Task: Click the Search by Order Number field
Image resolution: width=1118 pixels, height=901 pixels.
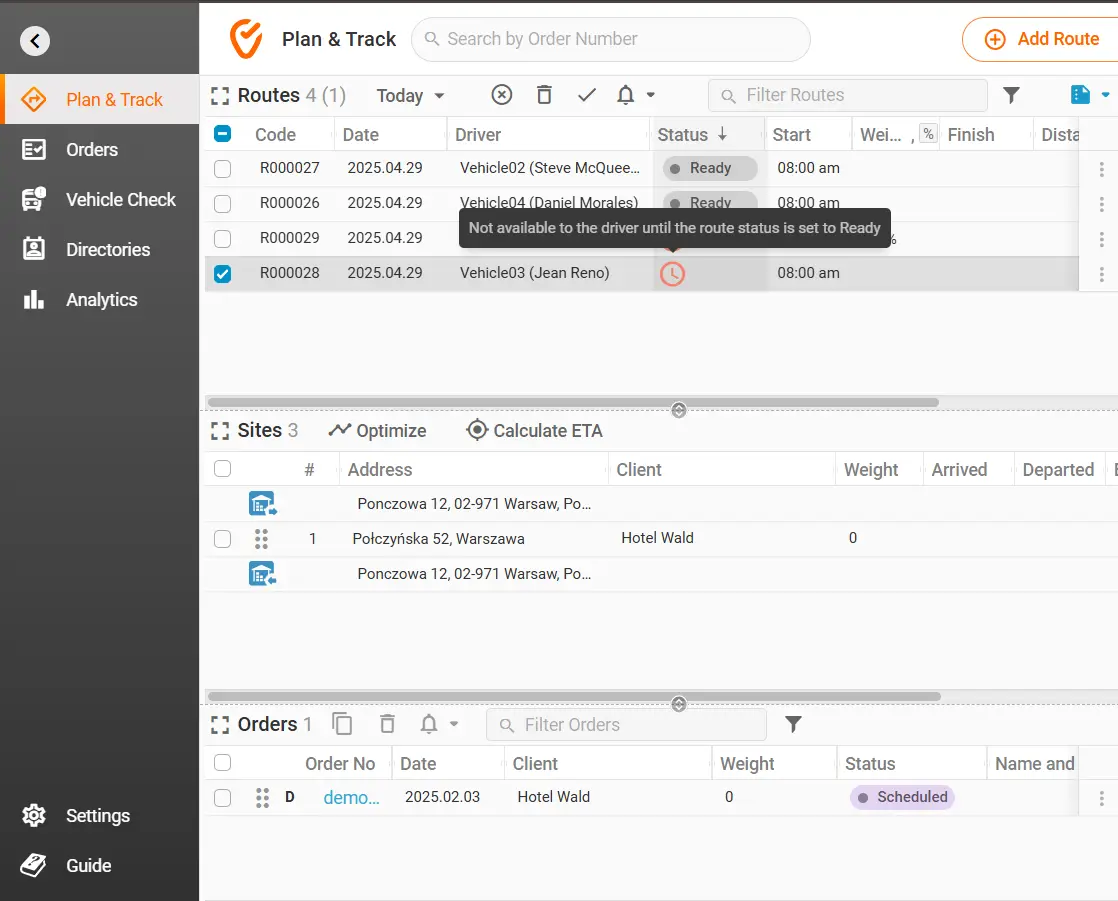Action: [x=610, y=39]
